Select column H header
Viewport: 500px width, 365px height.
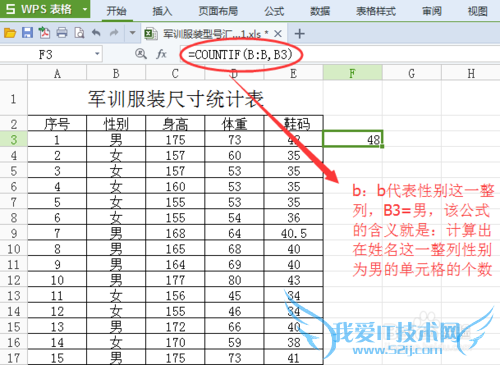[471, 73]
